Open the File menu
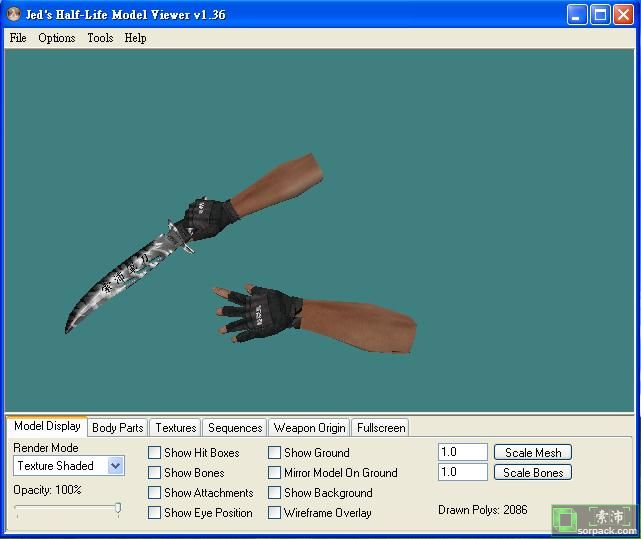The image size is (641, 539). click(x=18, y=38)
